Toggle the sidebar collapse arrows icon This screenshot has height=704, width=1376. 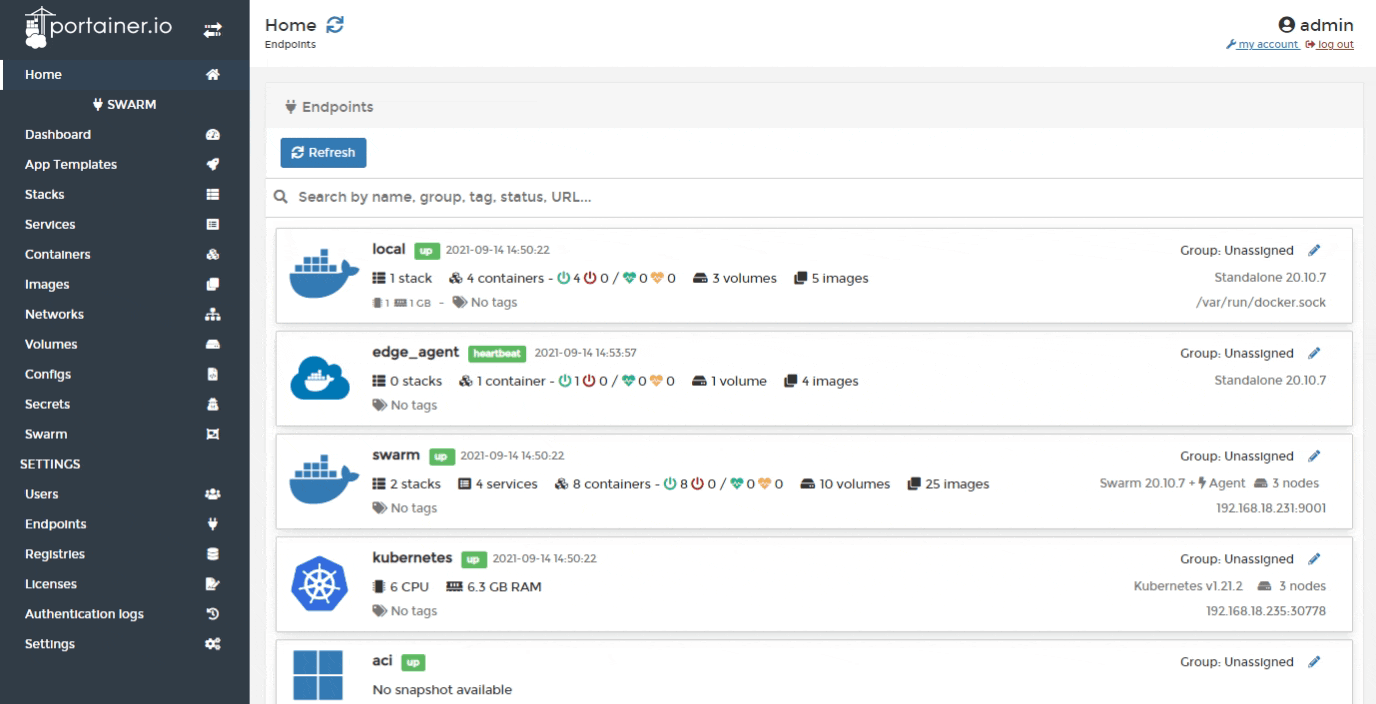point(212,31)
